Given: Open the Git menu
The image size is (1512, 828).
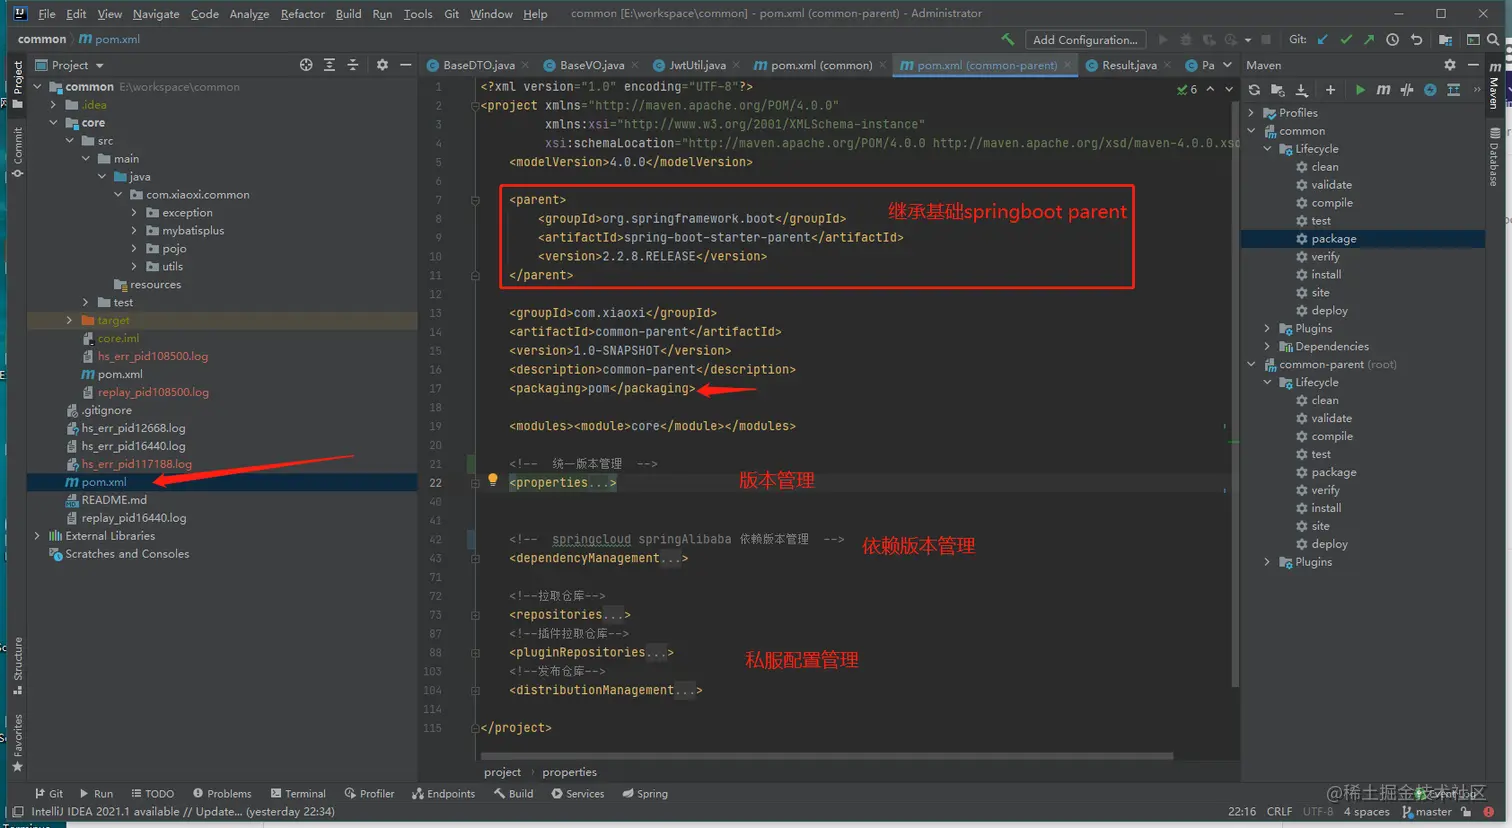Looking at the screenshot, I should 452,14.
